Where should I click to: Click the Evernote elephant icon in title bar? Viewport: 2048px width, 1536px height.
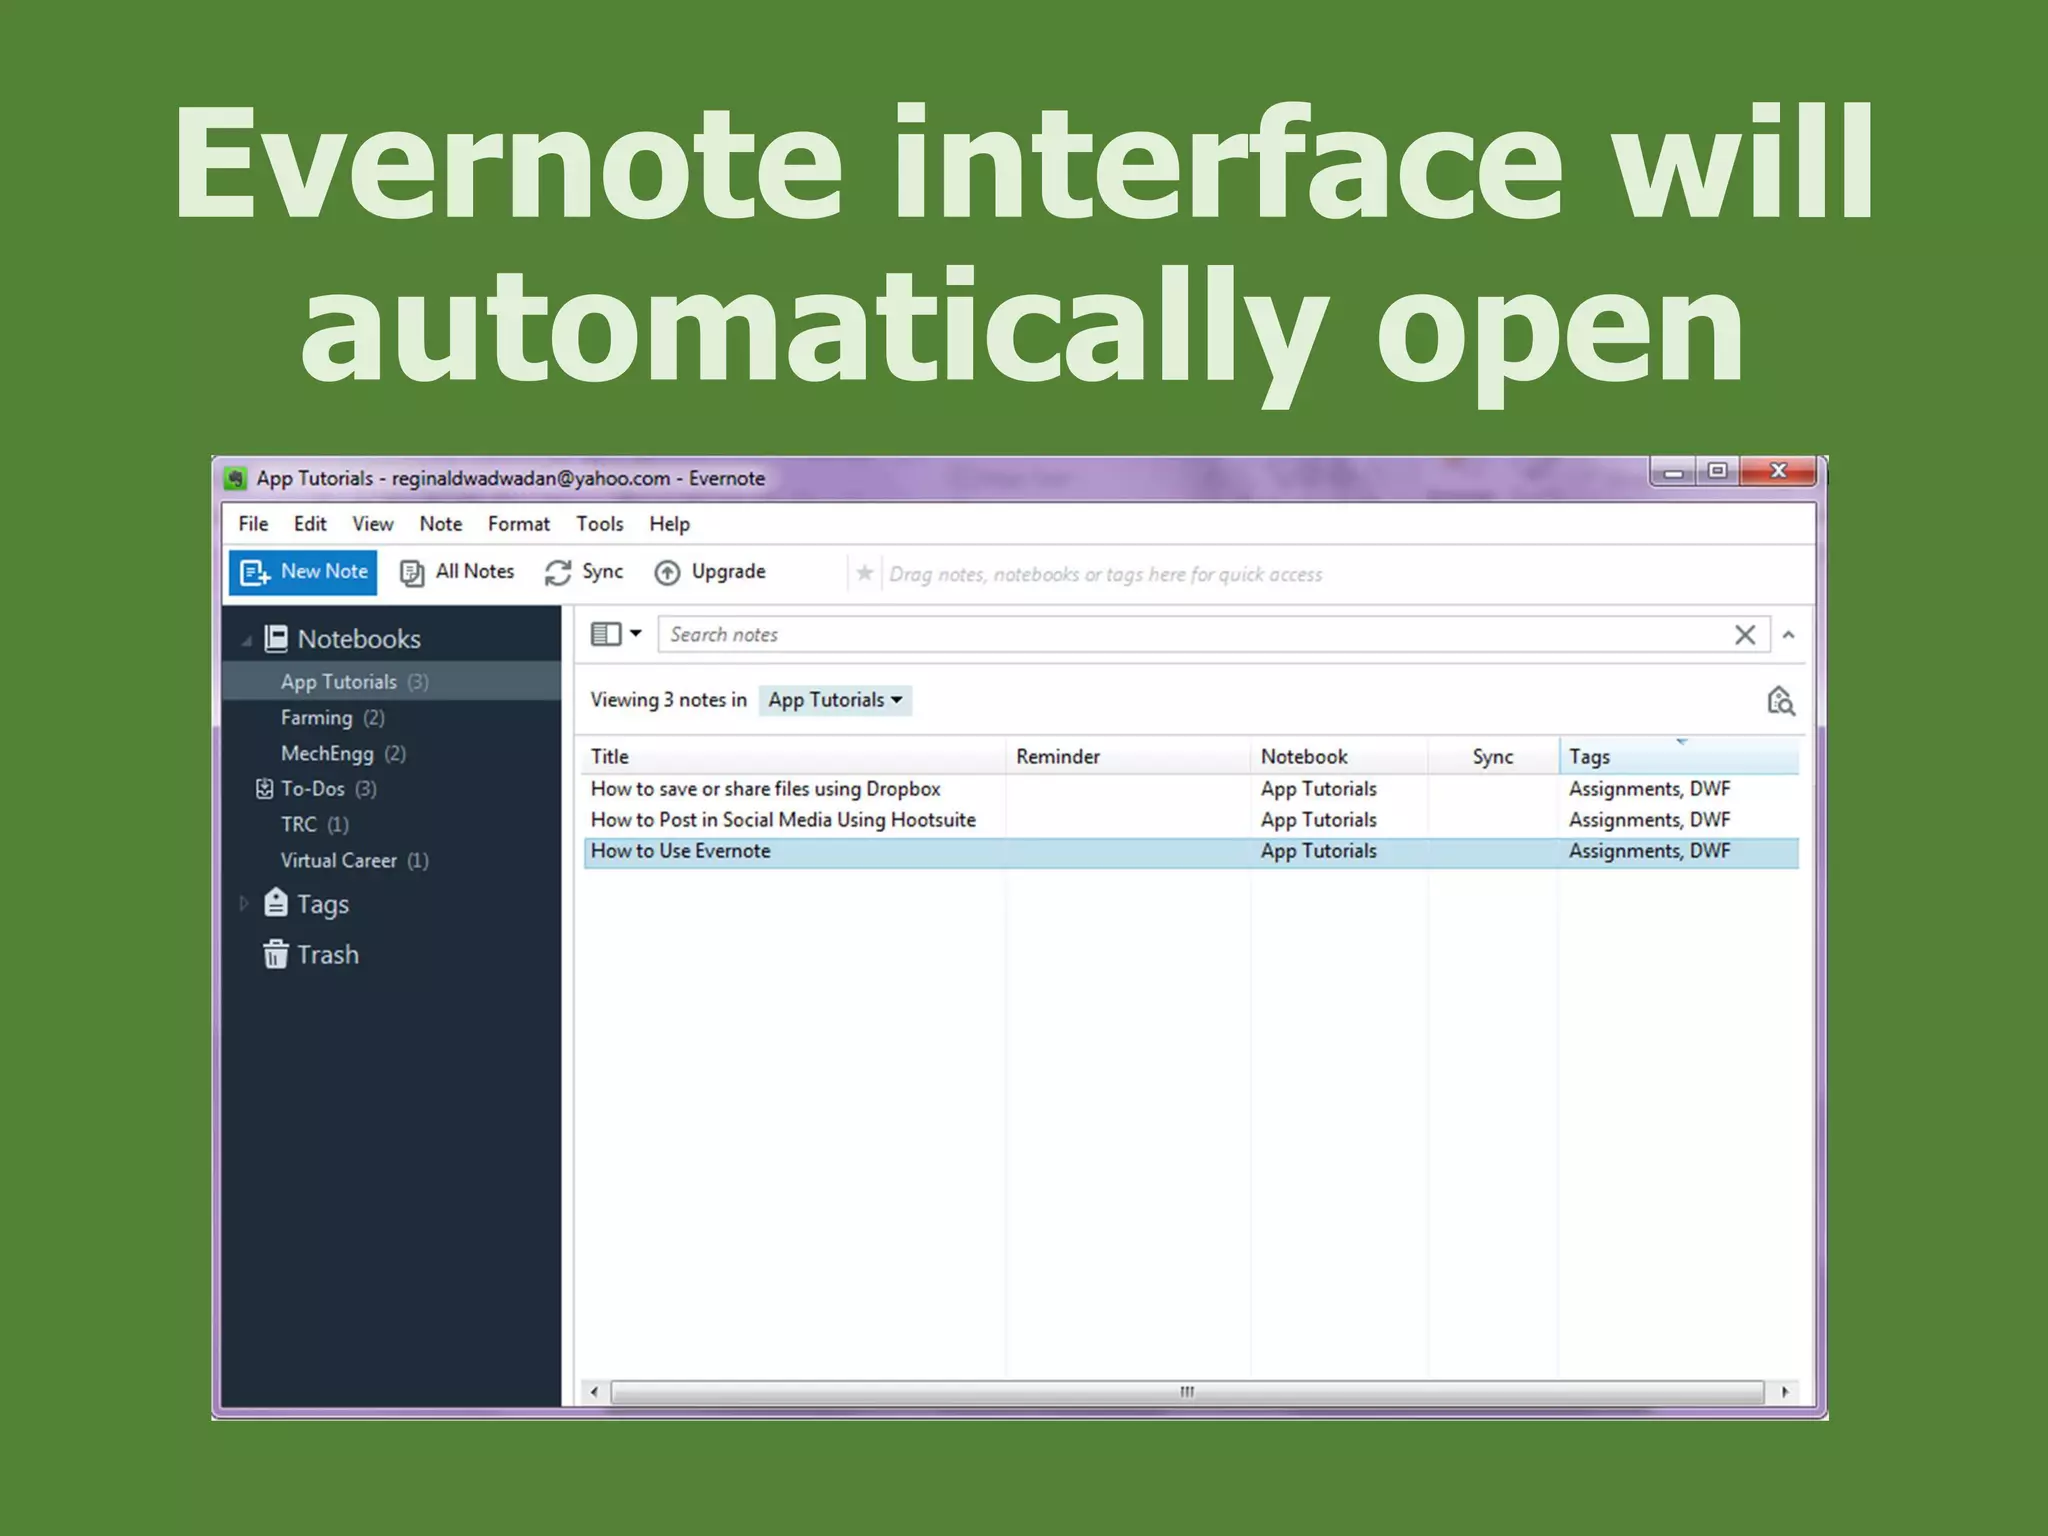[x=236, y=478]
